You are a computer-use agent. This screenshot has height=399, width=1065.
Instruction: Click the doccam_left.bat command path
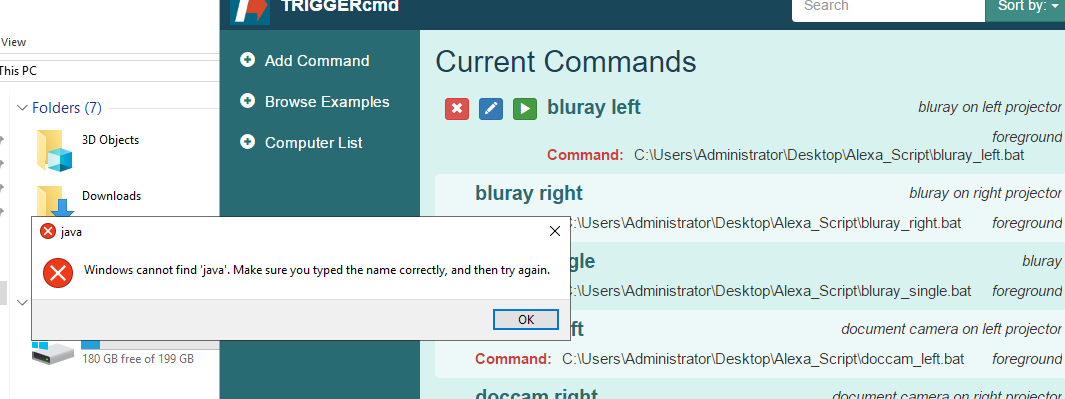point(763,359)
